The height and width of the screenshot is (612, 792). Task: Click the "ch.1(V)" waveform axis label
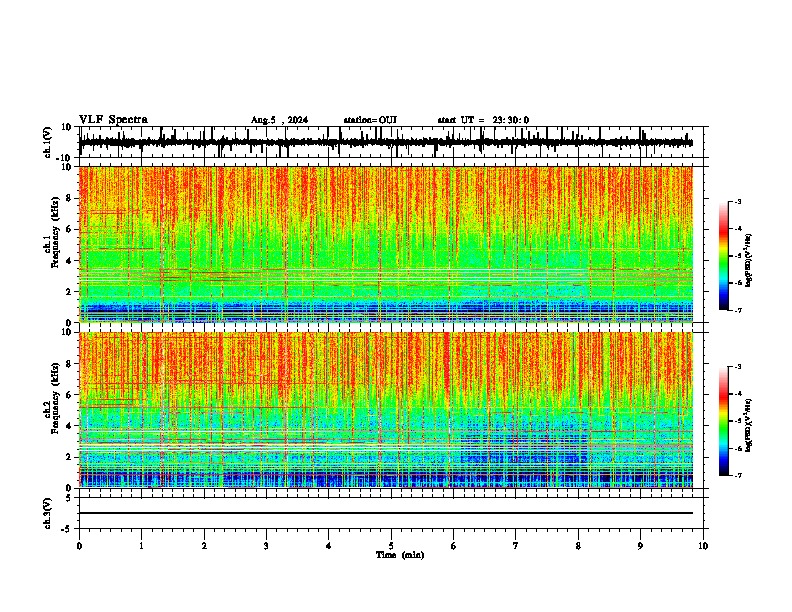click(48, 142)
